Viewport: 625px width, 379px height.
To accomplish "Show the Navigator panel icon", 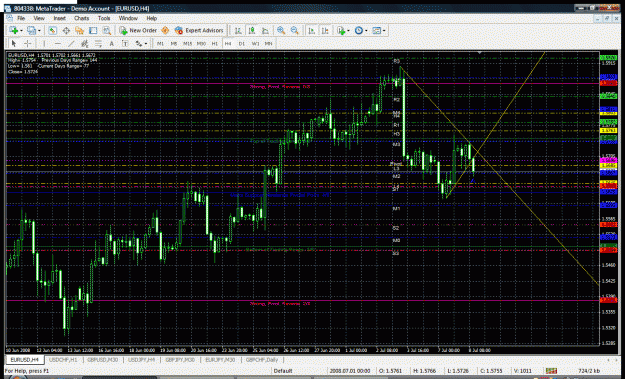I will [x=79, y=30].
